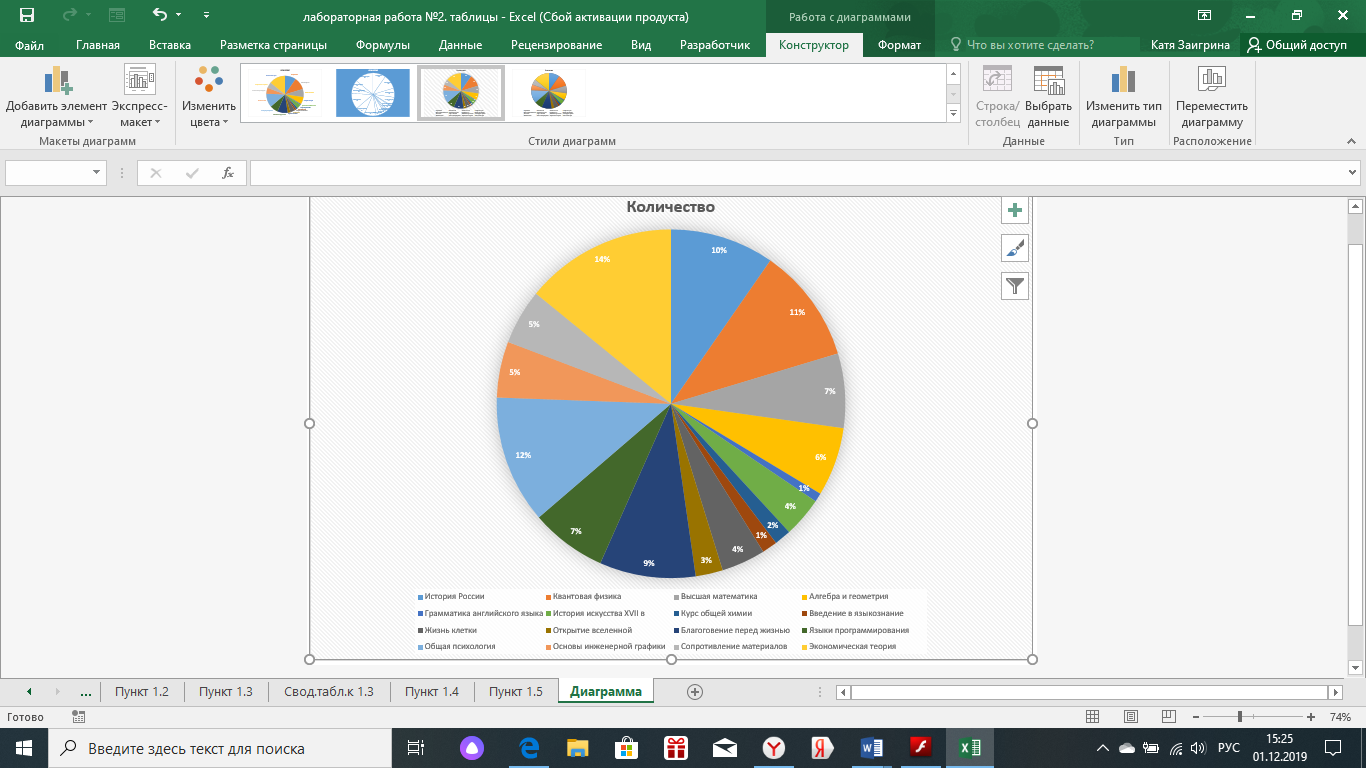This screenshot has width=1366, height=768.
Task: Open Word from the Windows taskbar
Action: click(868, 747)
